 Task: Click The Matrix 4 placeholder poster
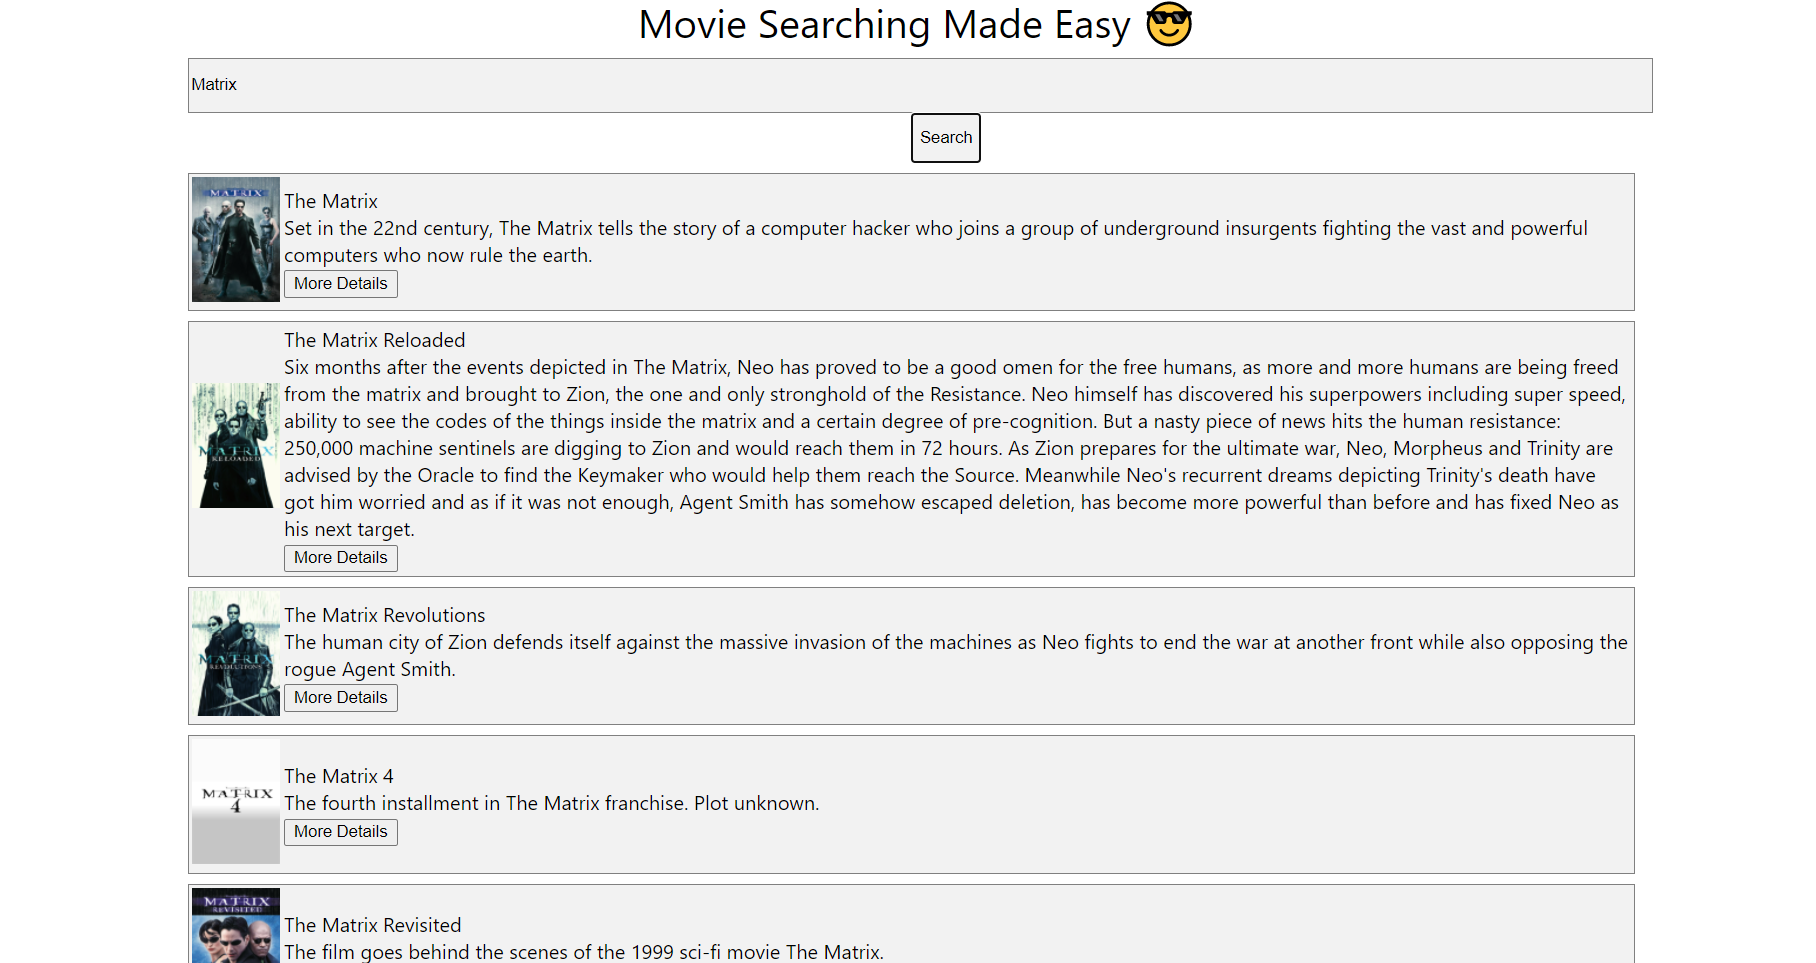235,803
